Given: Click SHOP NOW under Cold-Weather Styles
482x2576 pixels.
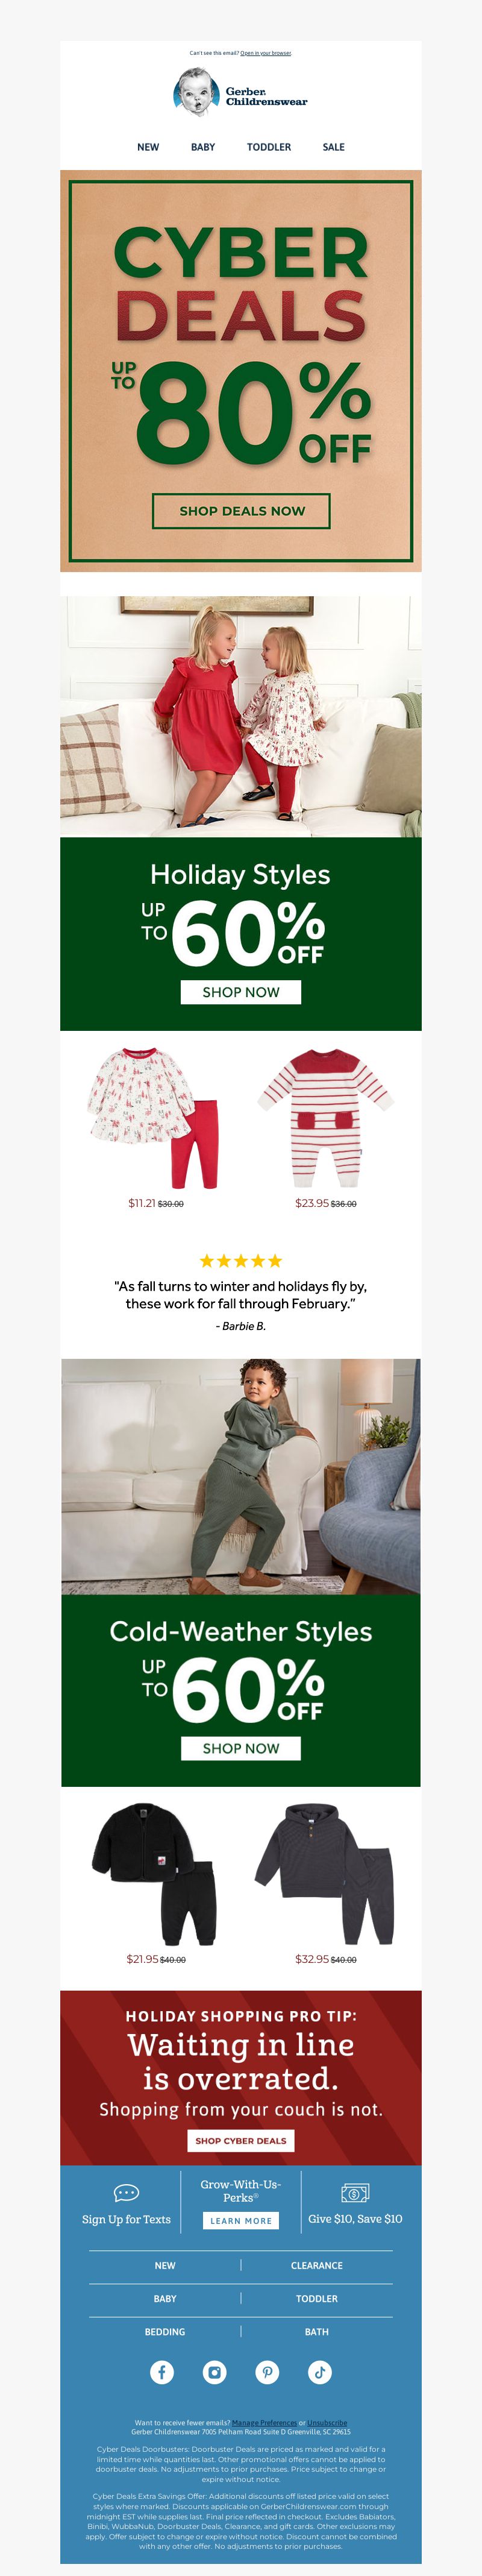Looking at the screenshot, I should [241, 1748].
